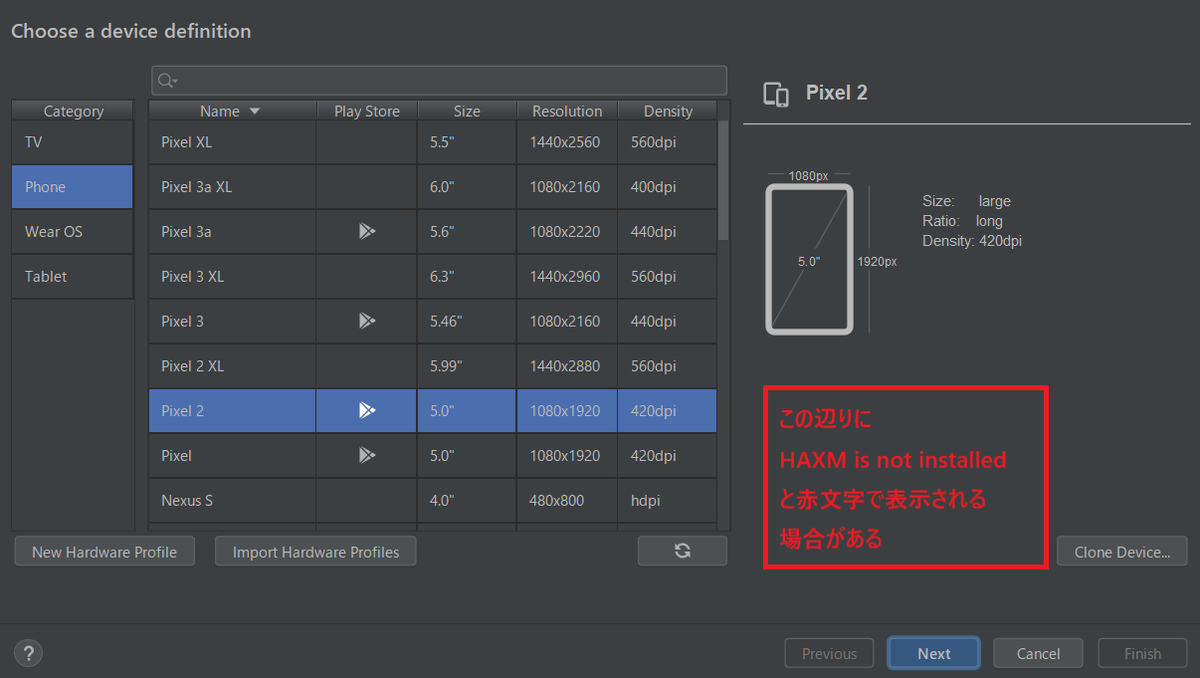Select the Tablet category

72,276
